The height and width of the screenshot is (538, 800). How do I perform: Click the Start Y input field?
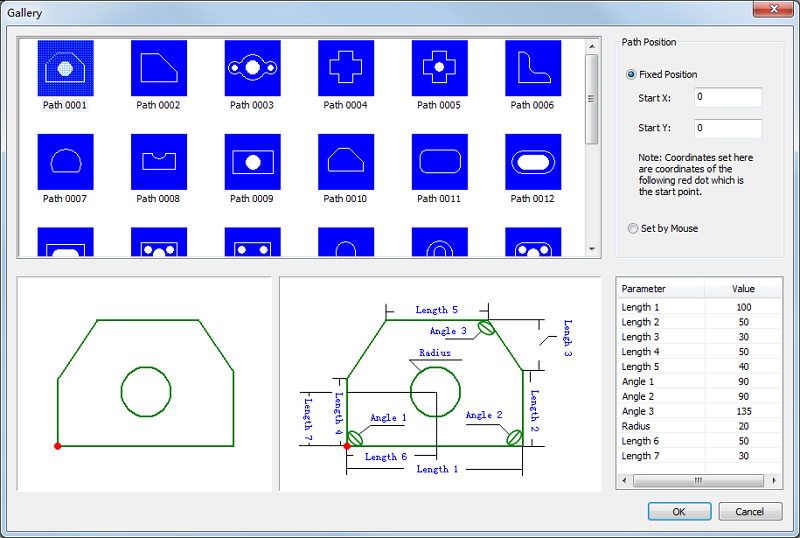click(x=728, y=128)
